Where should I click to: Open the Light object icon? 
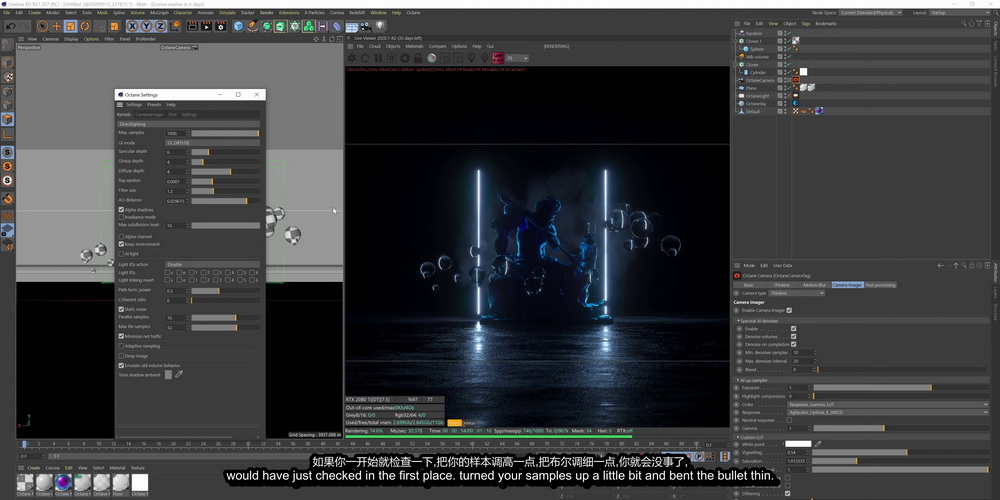(380, 26)
